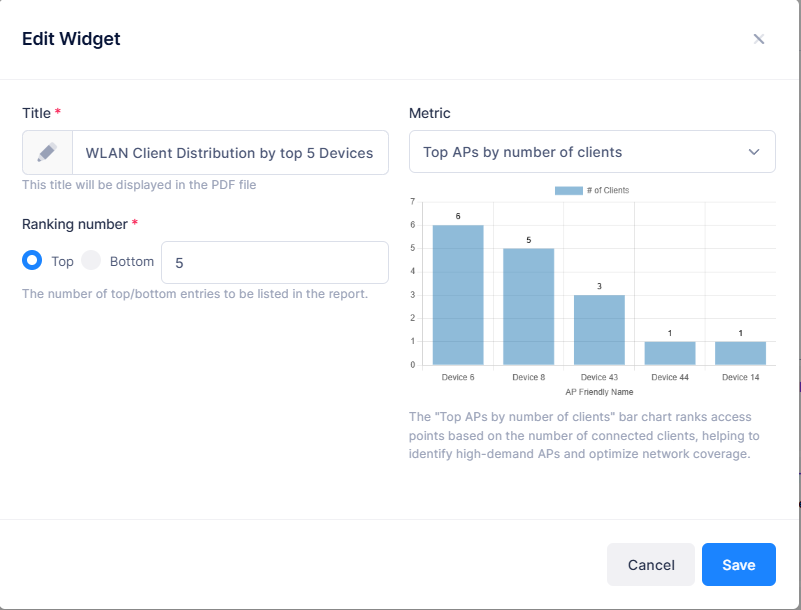Click the X to close the Edit Widget dialog
The width and height of the screenshot is (801, 610).
759,39
